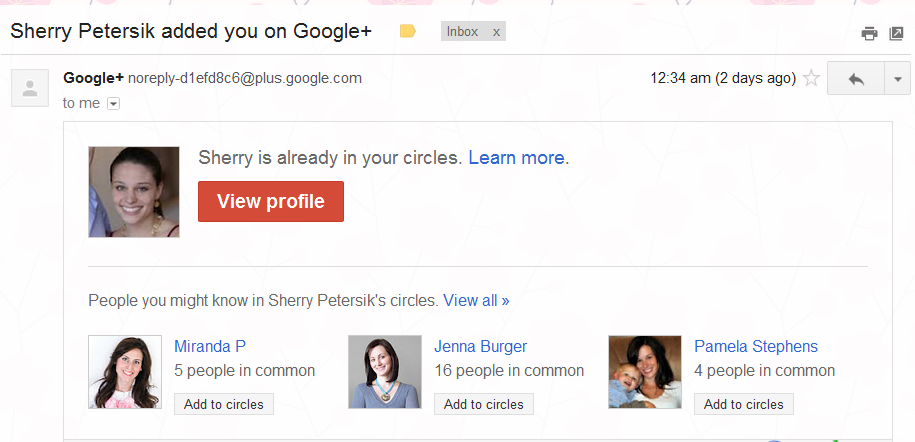Click View all » link
915x442 pixels.
(476, 300)
